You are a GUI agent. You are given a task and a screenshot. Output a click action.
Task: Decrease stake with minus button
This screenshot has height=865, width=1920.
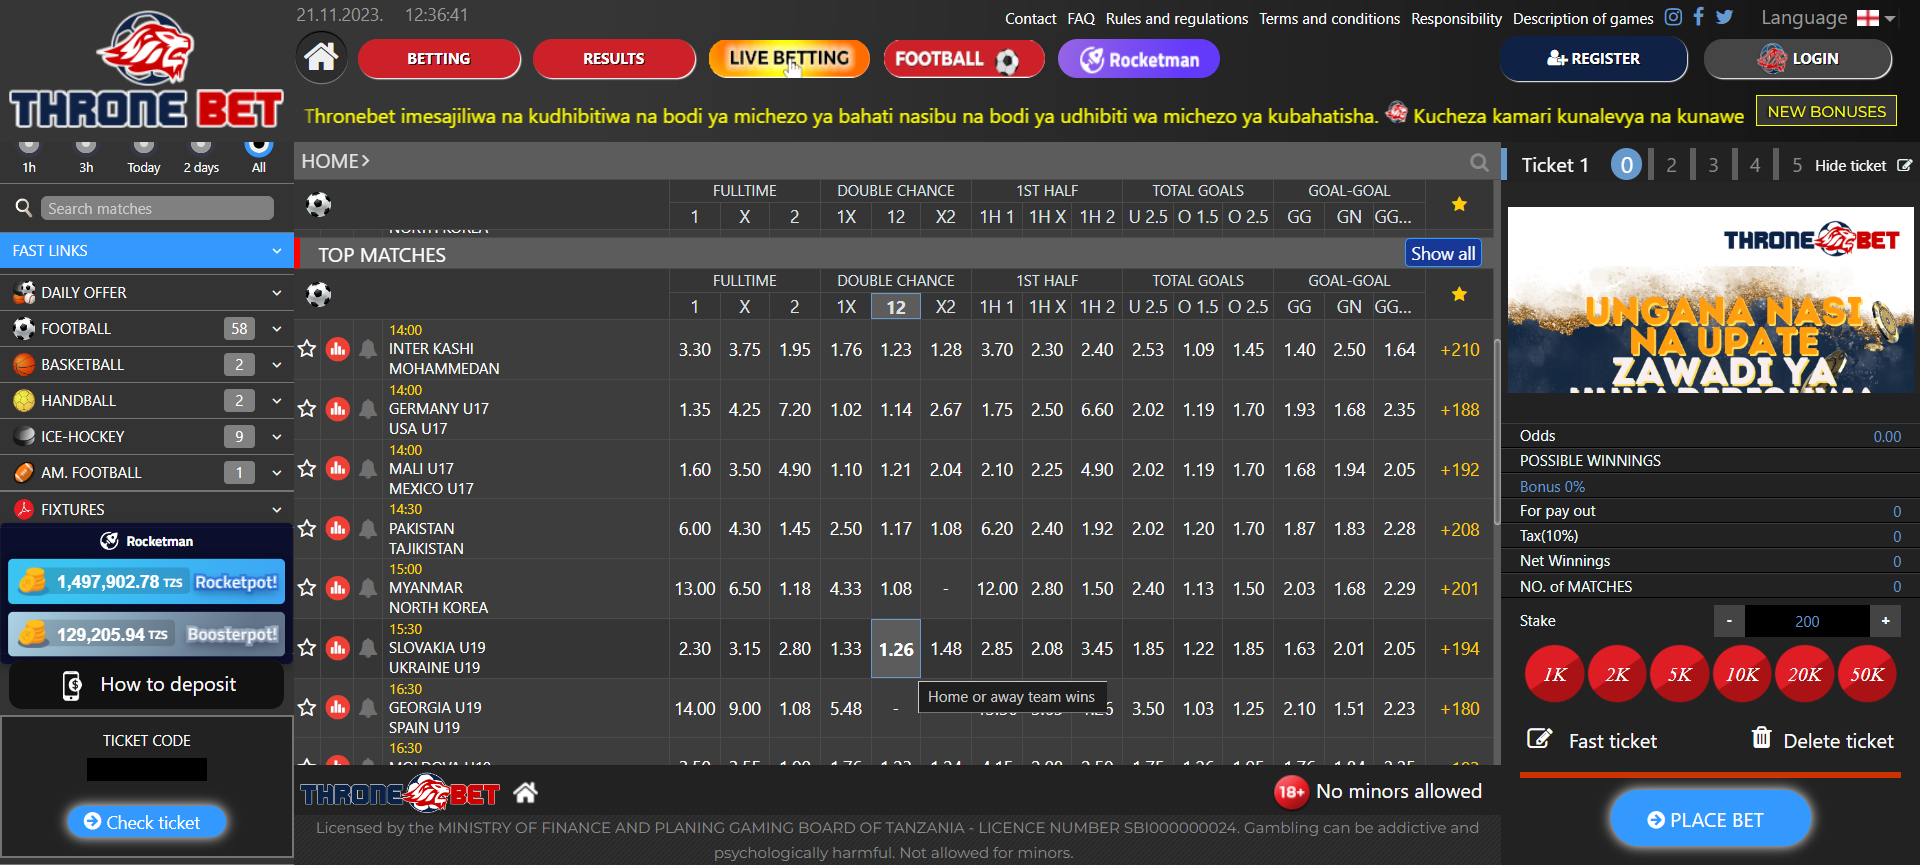1729,621
